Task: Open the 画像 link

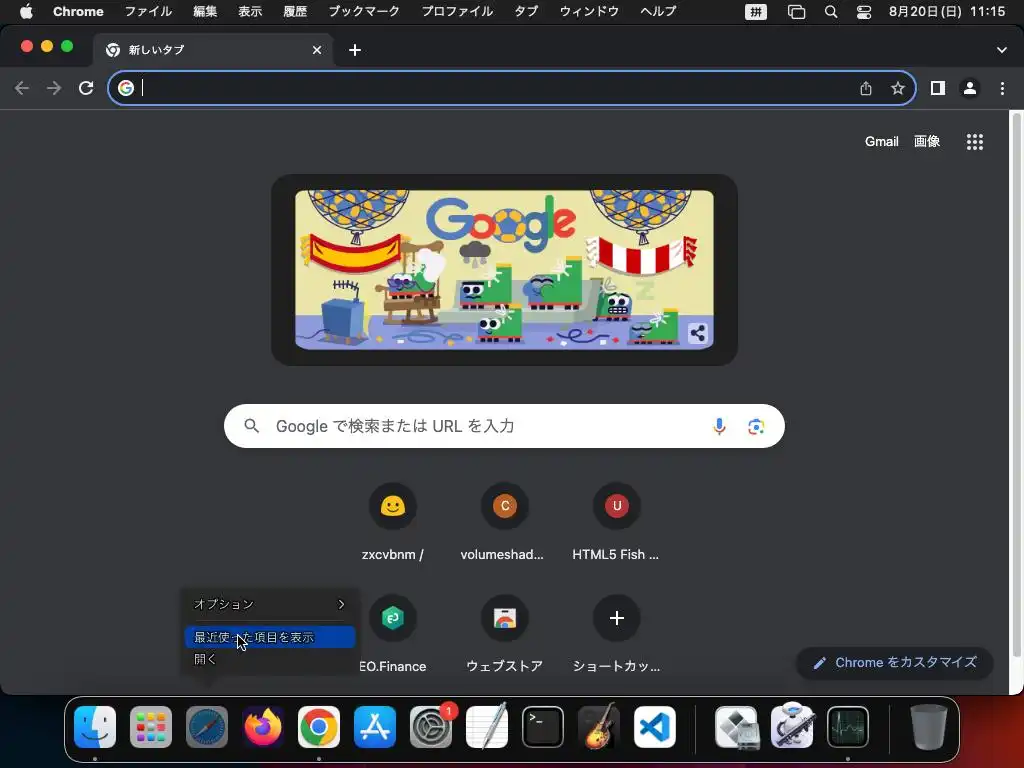Action: click(927, 142)
